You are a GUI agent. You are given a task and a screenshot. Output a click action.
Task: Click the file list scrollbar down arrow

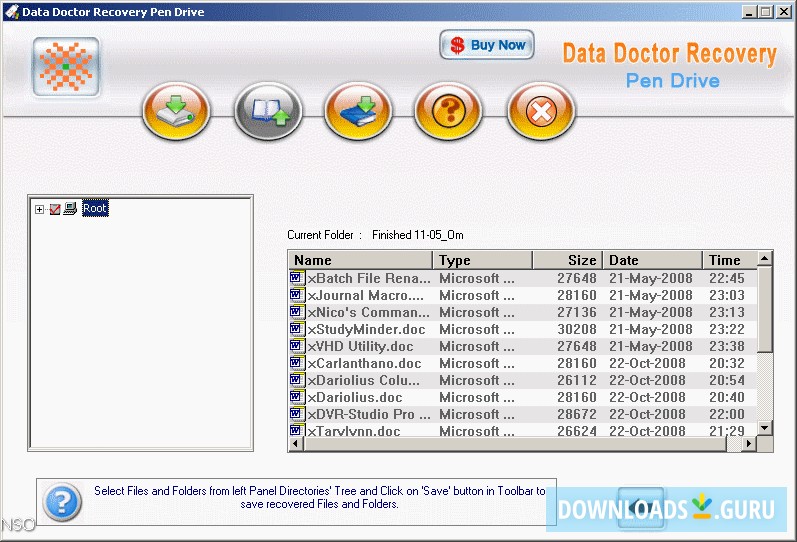click(765, 428)
